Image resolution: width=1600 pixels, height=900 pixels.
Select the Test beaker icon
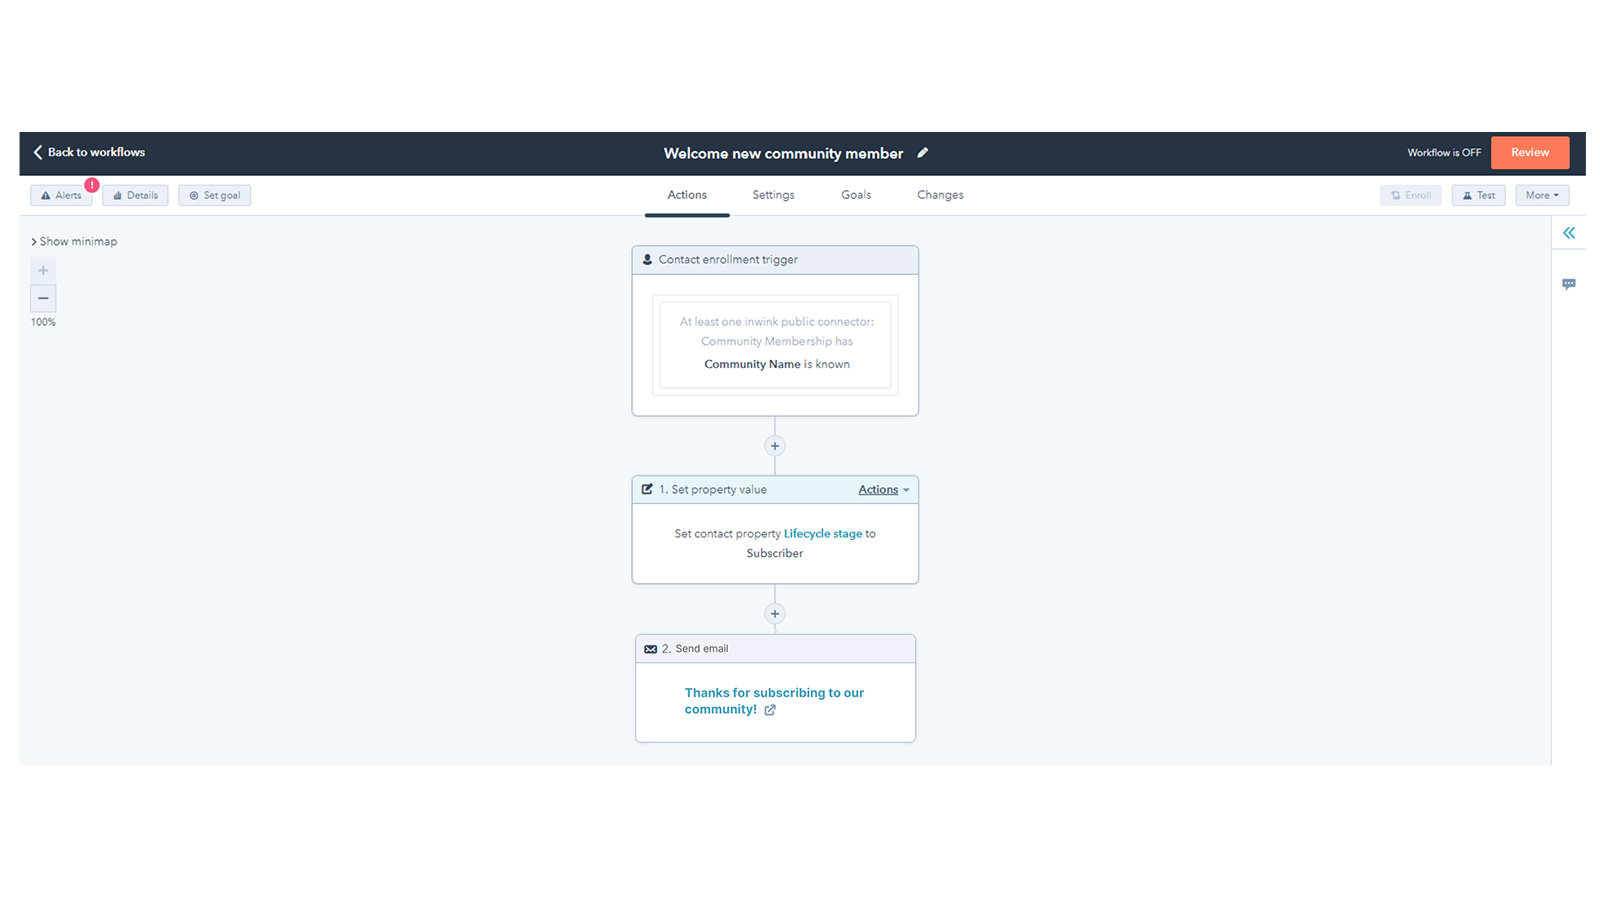pos(1469,195)
